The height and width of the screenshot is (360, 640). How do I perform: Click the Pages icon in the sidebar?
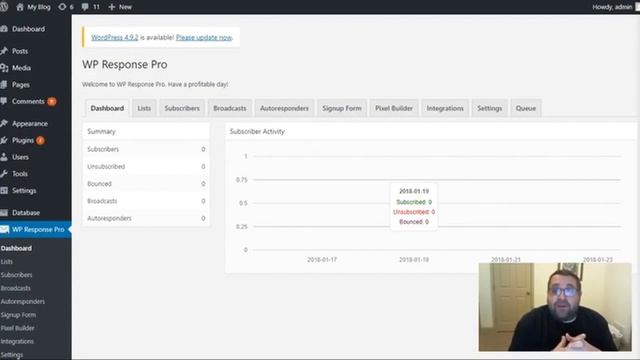4,84
